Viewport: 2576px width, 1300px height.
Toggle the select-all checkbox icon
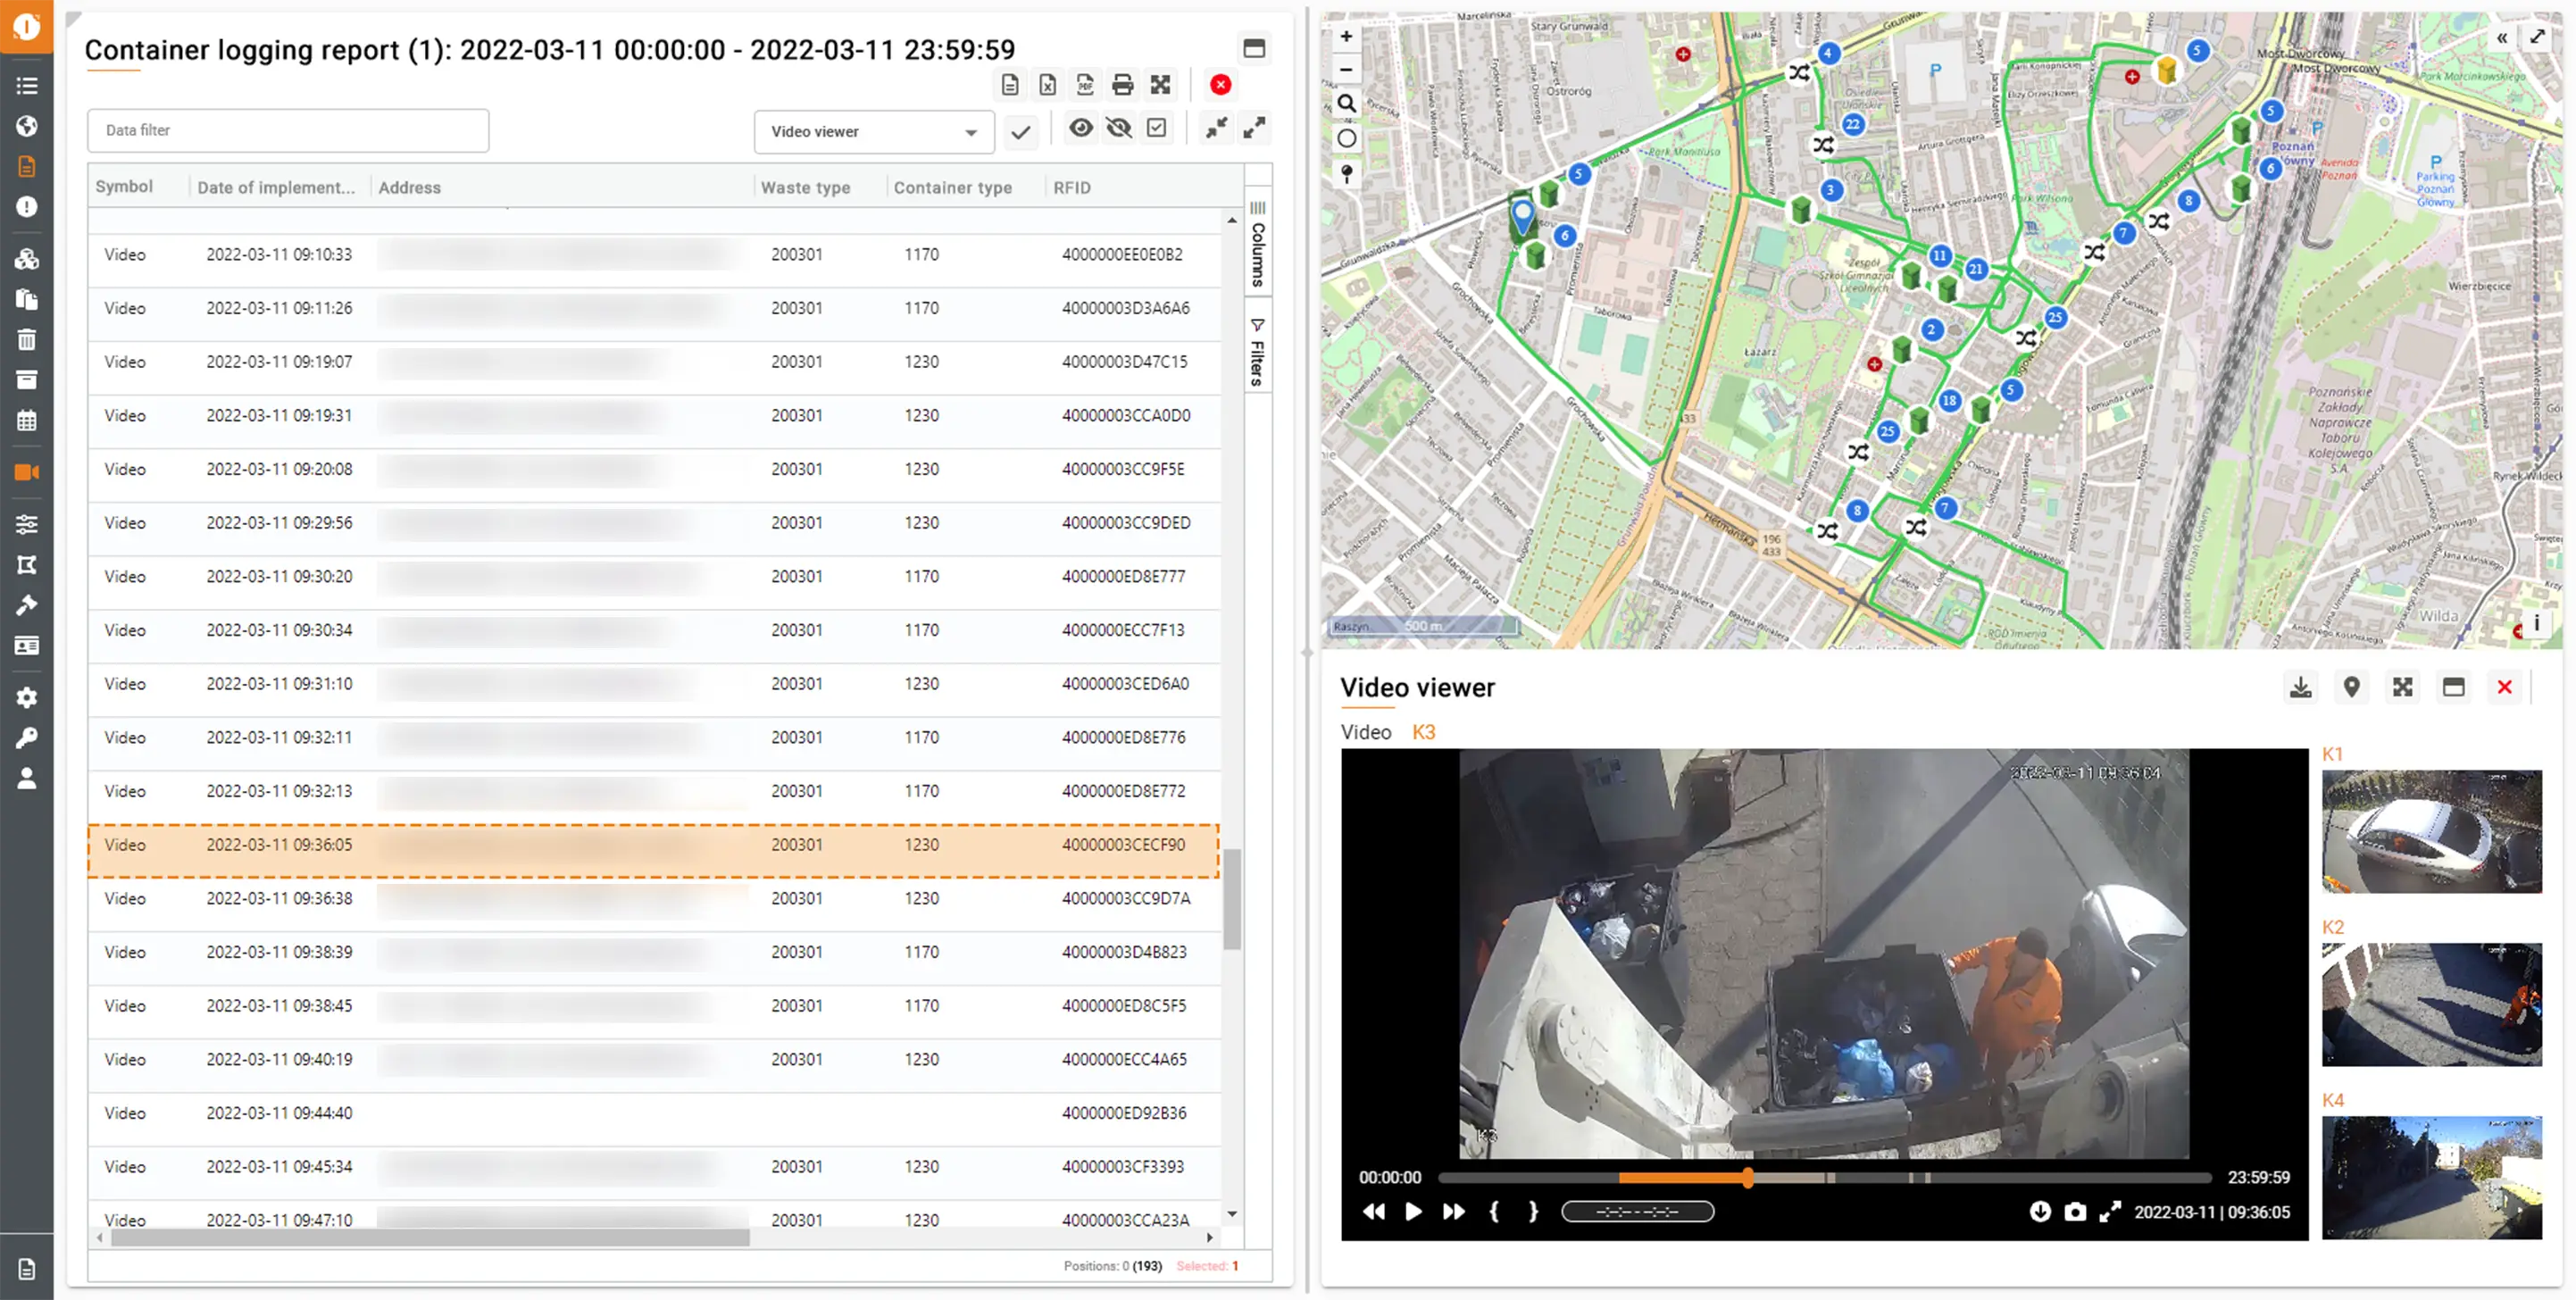click(x=1157, y=128)
